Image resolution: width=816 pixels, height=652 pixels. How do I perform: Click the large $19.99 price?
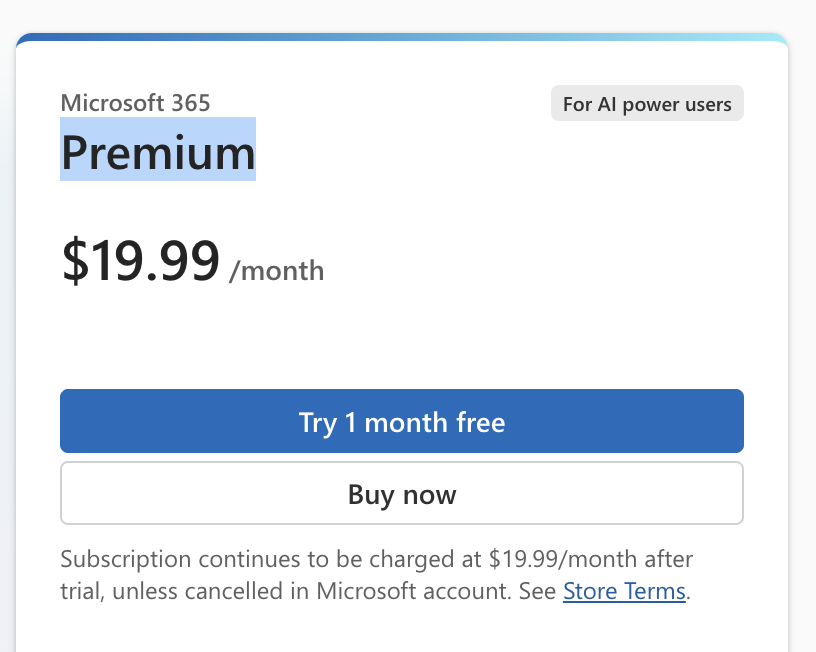click(x=140, y=261)
